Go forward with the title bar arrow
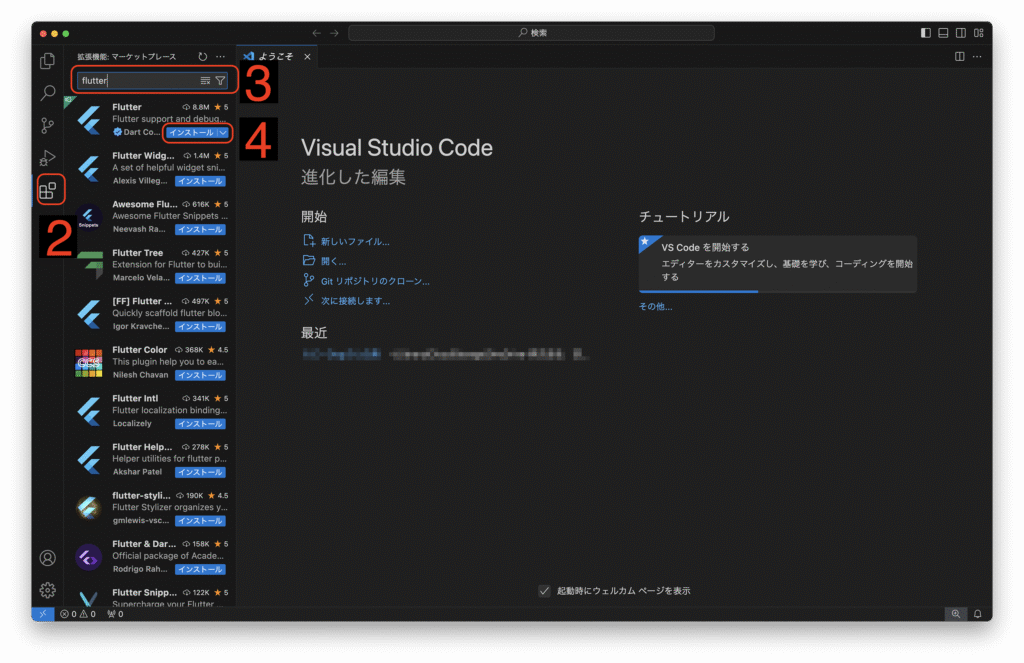This screenshot has width=1024, height=663. [334, 33]
